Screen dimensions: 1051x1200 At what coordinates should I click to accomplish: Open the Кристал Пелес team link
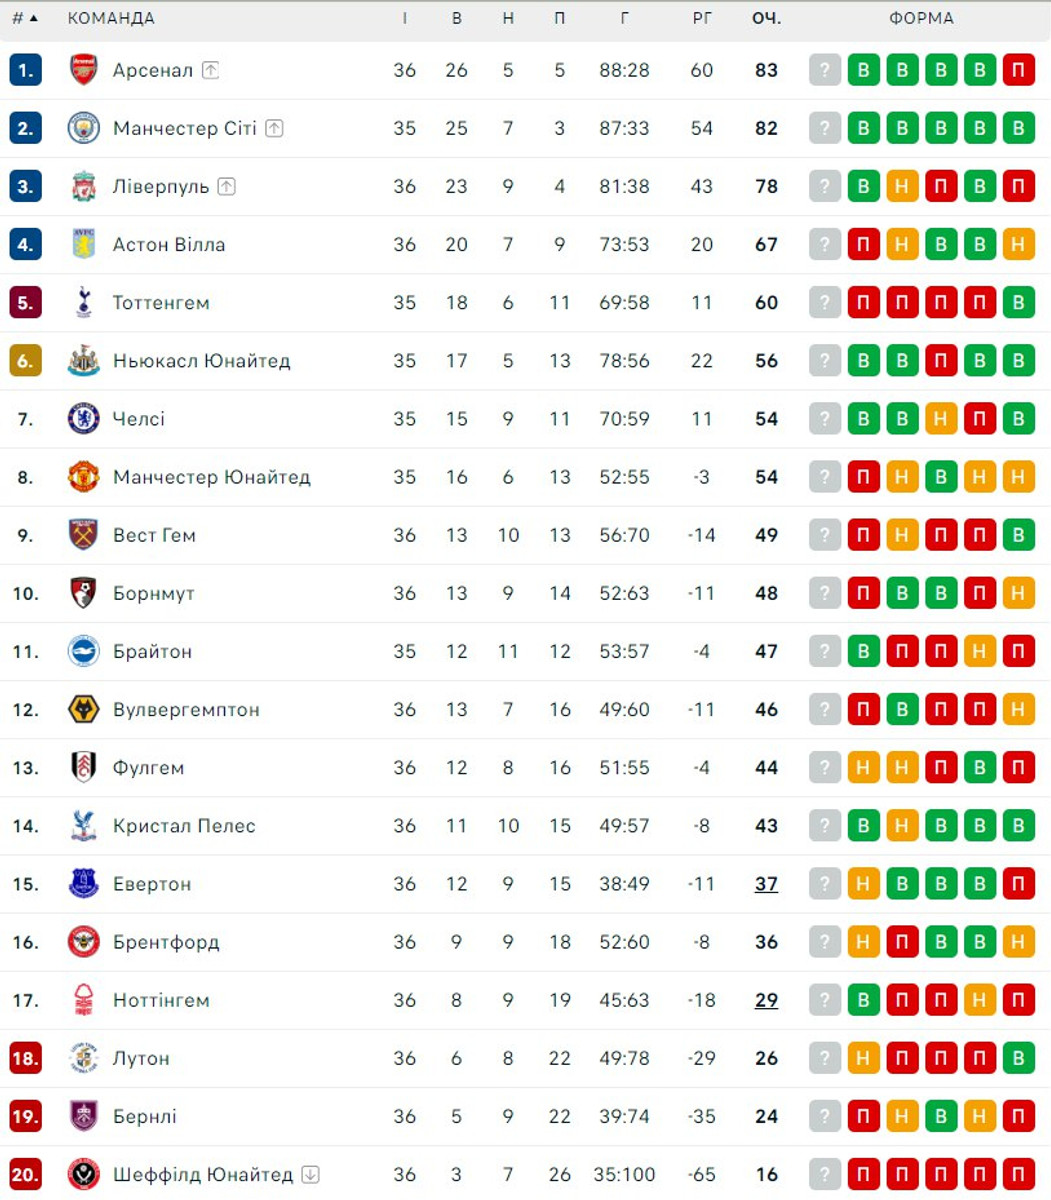[x=184, y=825]
